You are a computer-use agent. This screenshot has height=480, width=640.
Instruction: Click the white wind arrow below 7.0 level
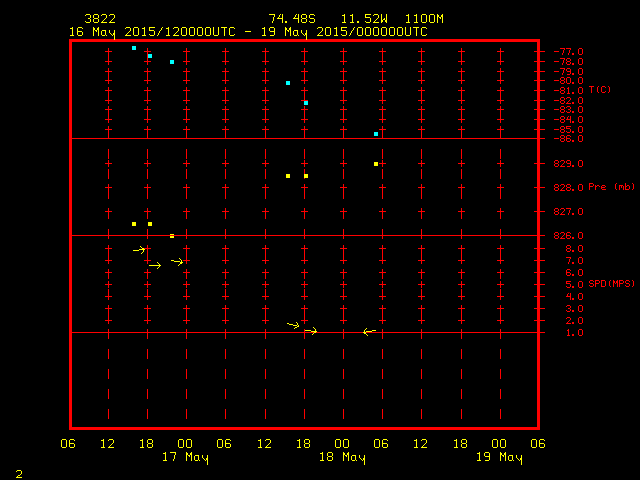tap(154, 265)
